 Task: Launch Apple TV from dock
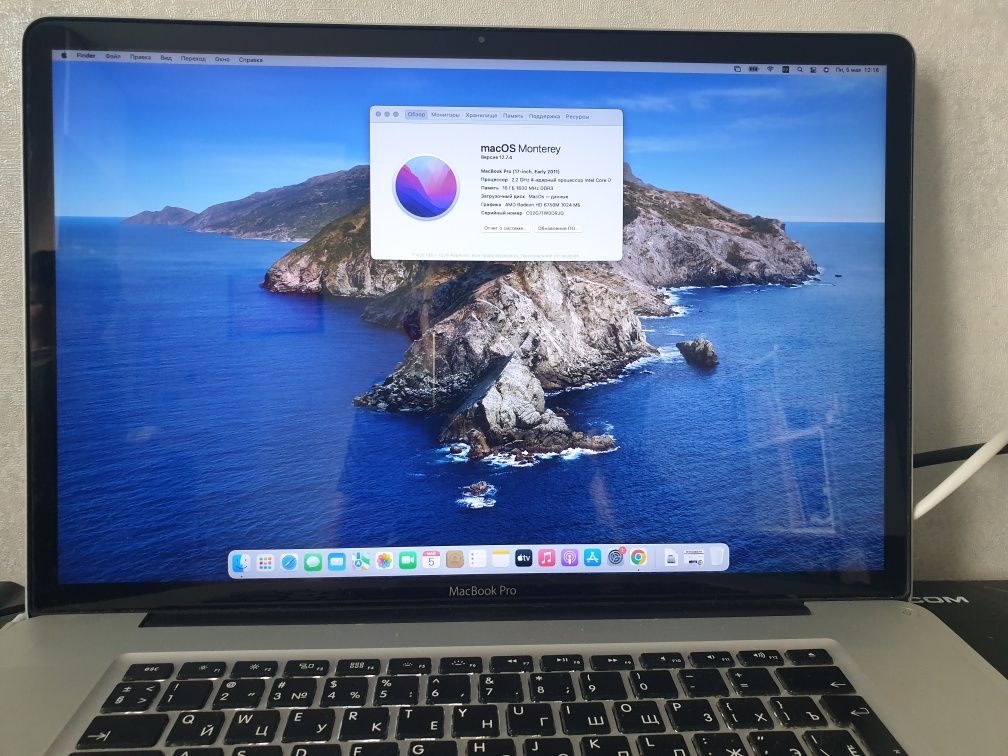click(x=523, y=558)
